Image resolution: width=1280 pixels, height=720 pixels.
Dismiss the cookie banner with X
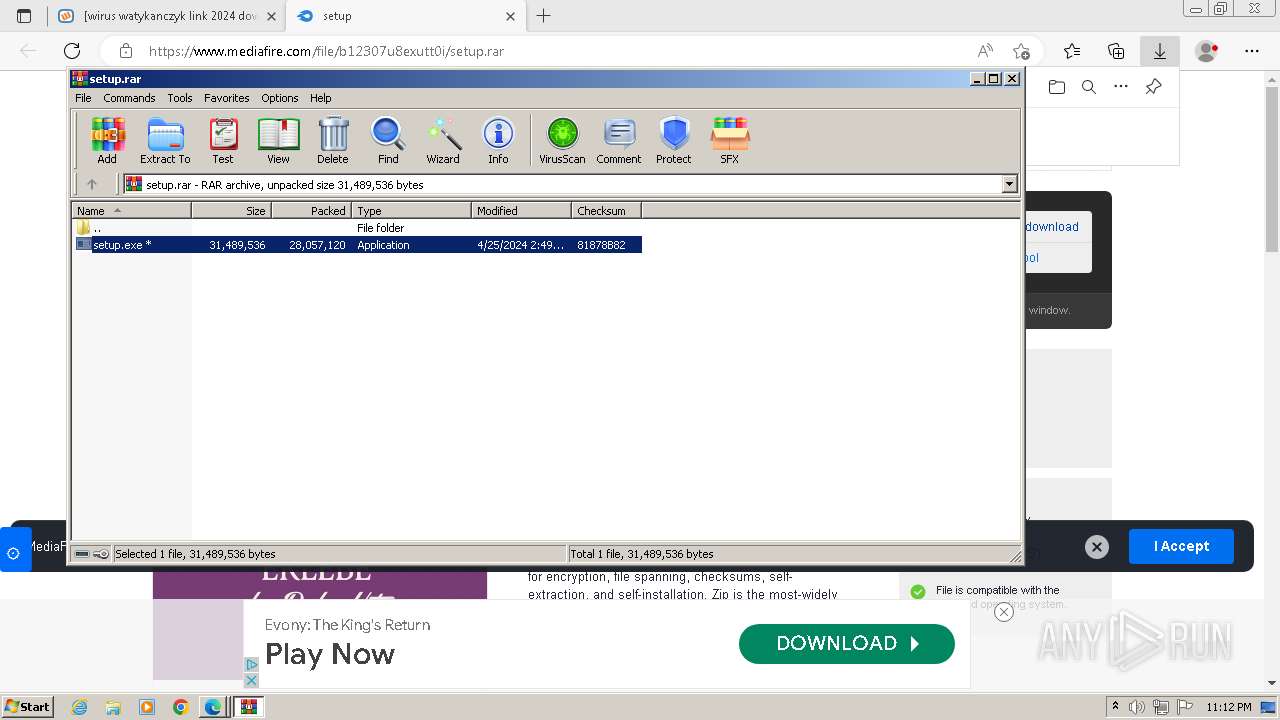[1097, 547]
